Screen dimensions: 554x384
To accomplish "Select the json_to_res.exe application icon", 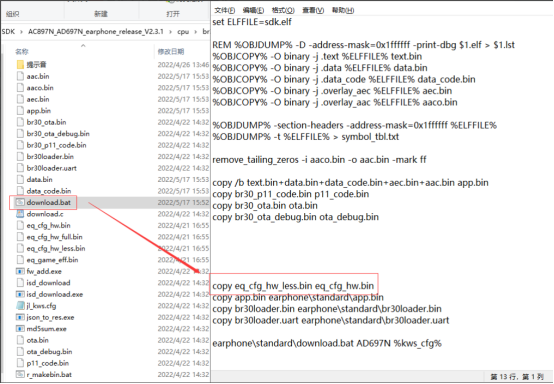I will click(x=20, y=317).
